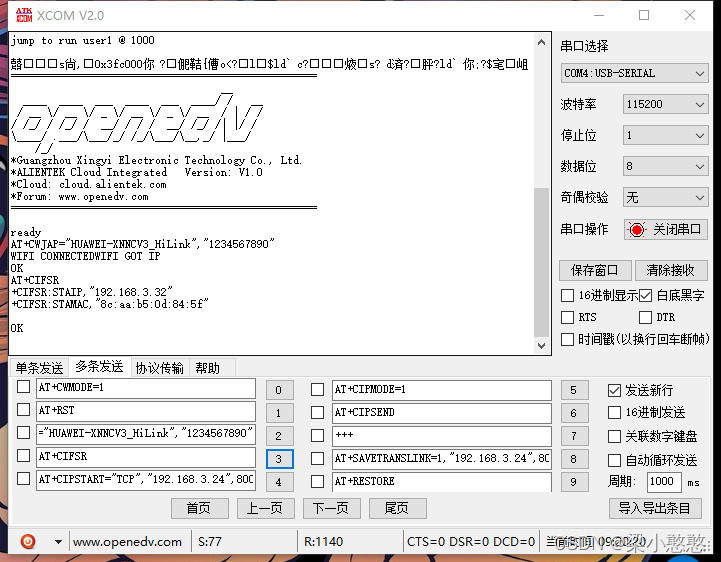The image size is (721, 562).
Task: Click send button 9 for AT+RESTORE
Action: click(x=574, y=482)
